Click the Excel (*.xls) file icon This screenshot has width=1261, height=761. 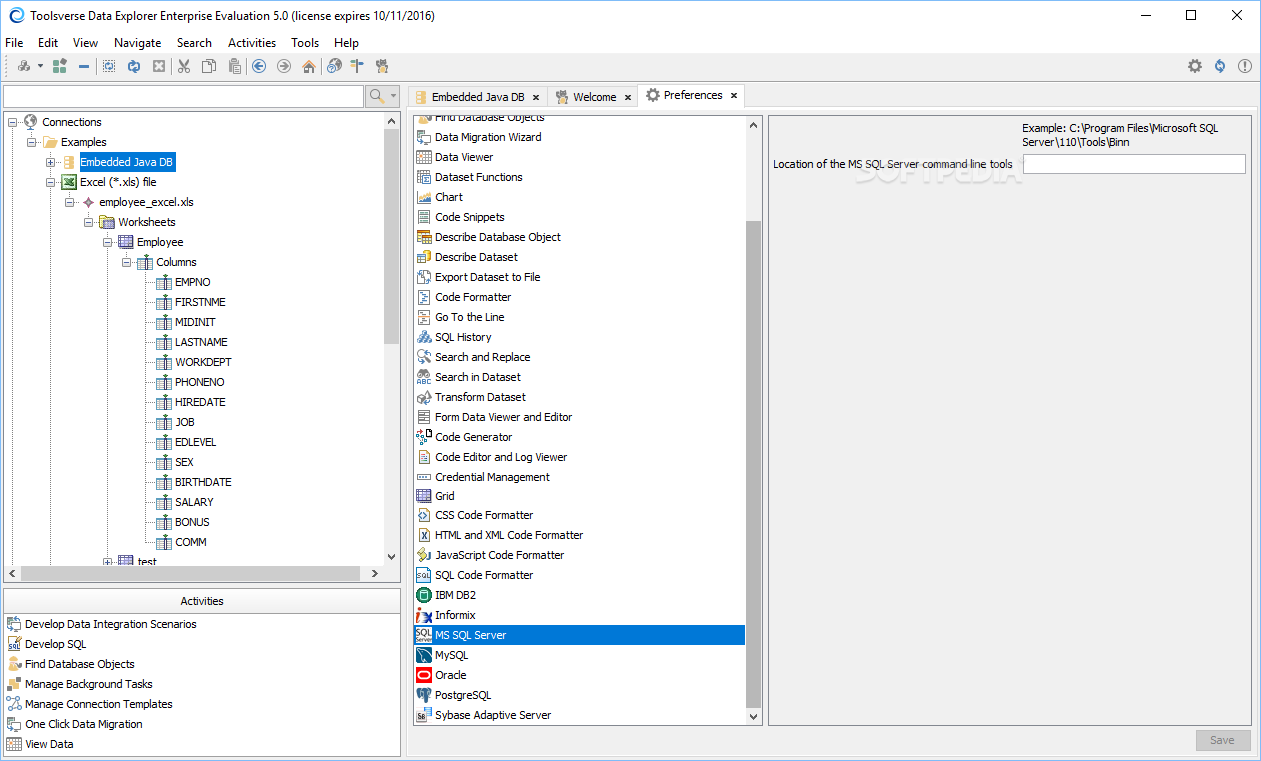[x=69, y=182]
